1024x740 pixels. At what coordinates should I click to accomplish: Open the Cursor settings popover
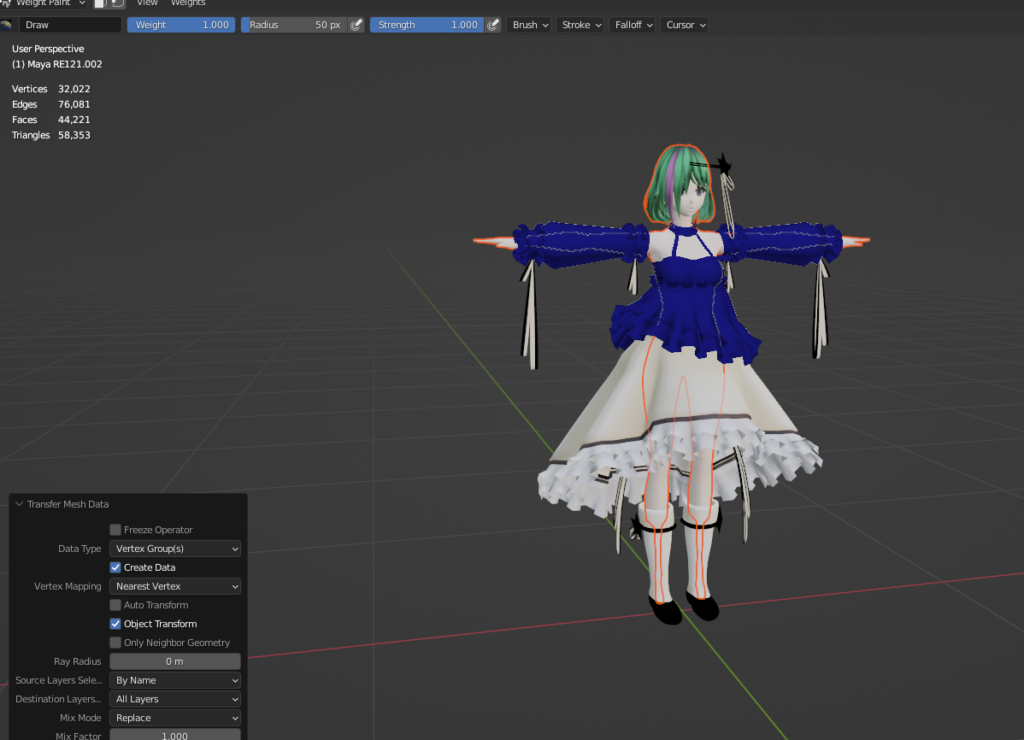pos(684,25)
